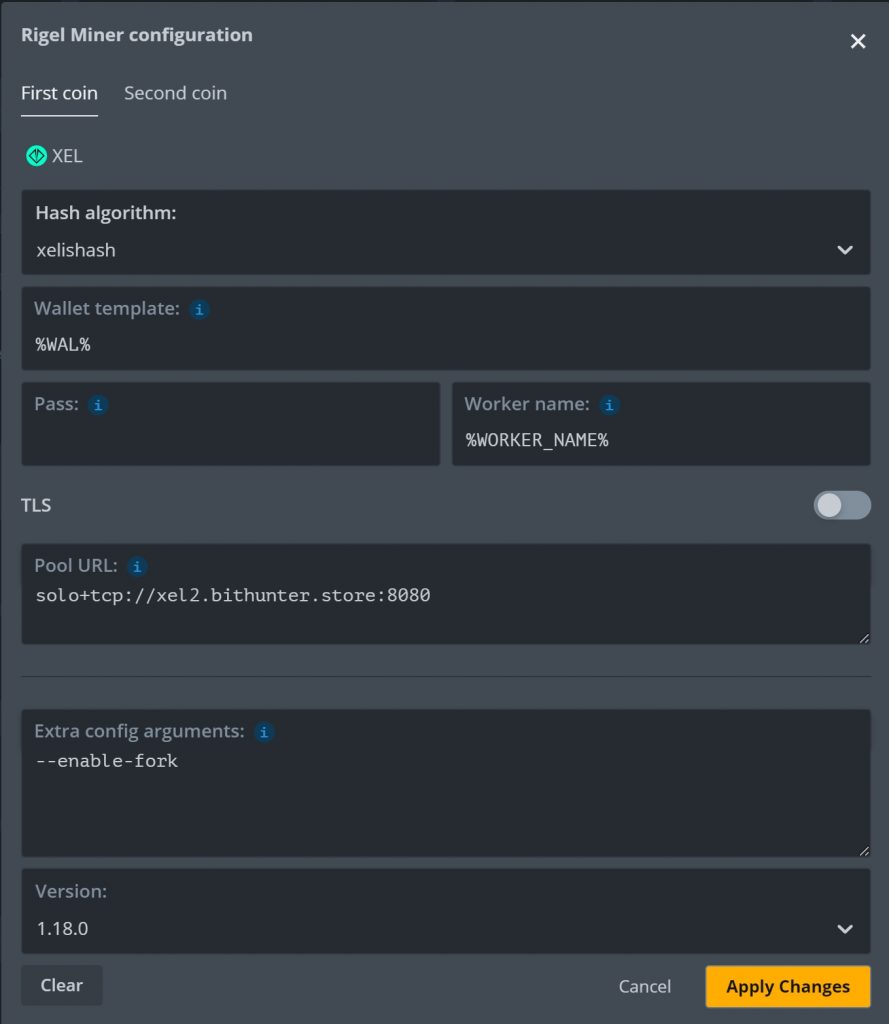This screenshot has width=889, height=1024.
Task: Close the Rigel Miner configuration dialog
Action: [858, 41]
